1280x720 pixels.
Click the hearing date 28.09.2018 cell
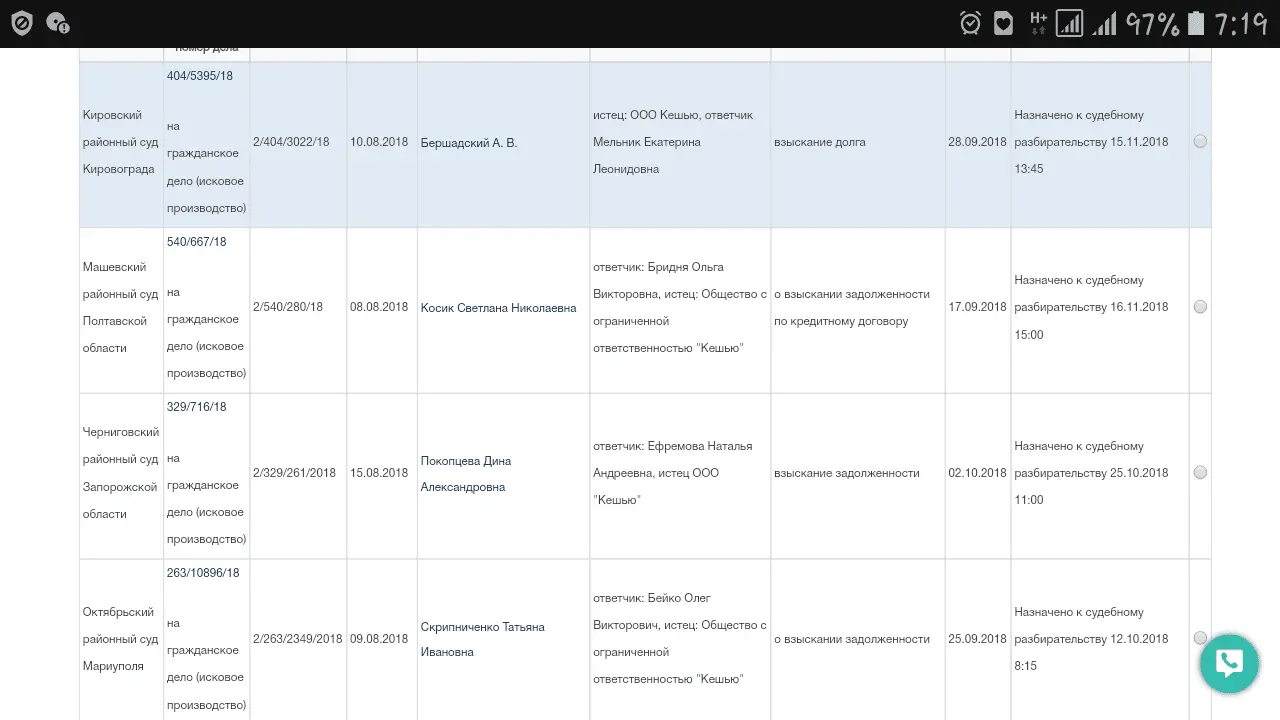[x=977, y=141]
